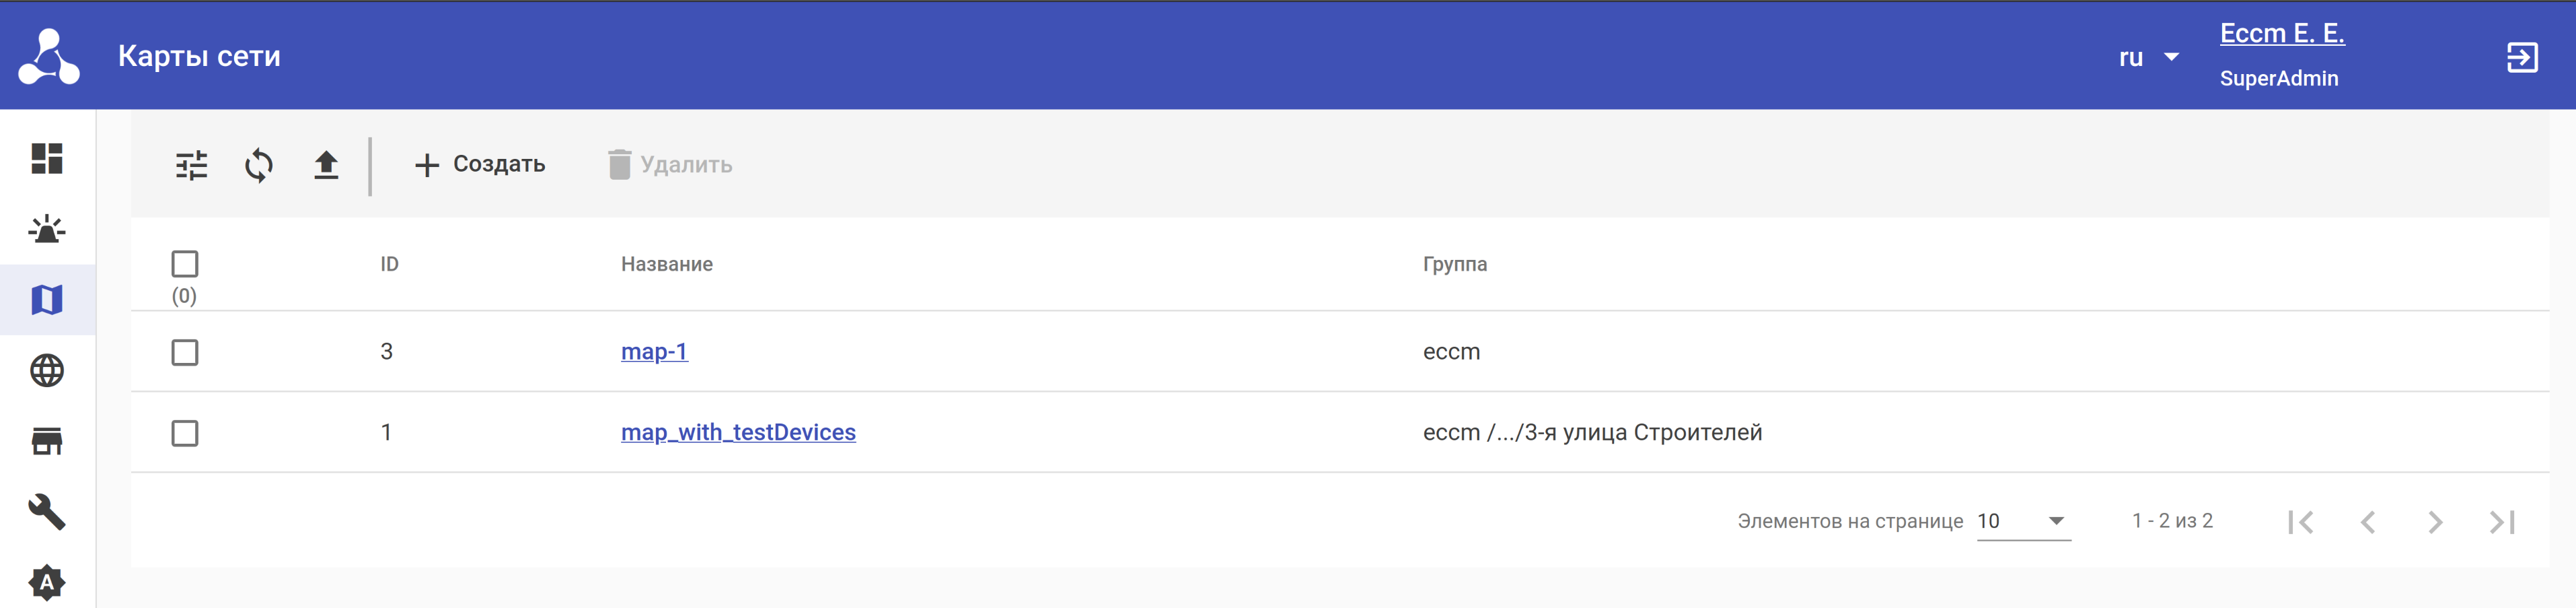Open the alarms siren sidebar icon
Screen dimensions: 2576x608
point(47,230)
